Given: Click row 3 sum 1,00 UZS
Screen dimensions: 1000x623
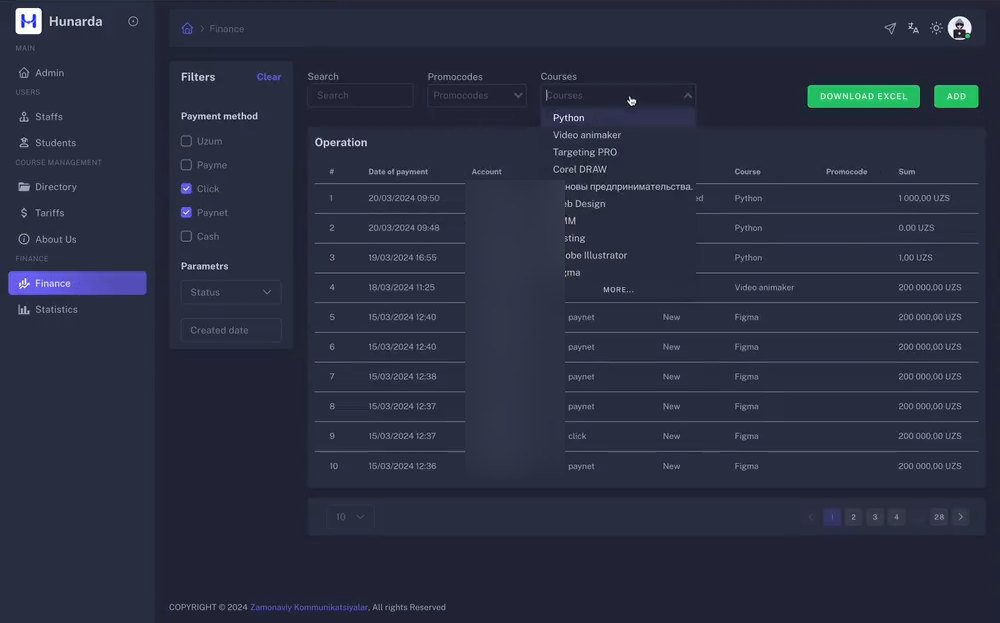Looking at the screenshot, I should (x=915, y=258).
